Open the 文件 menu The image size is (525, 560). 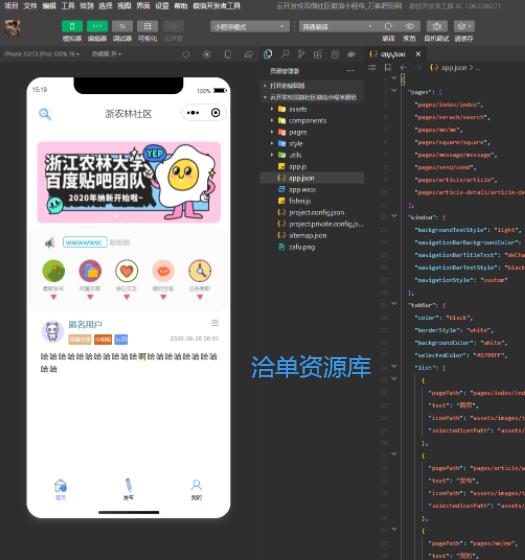(30, 6)
